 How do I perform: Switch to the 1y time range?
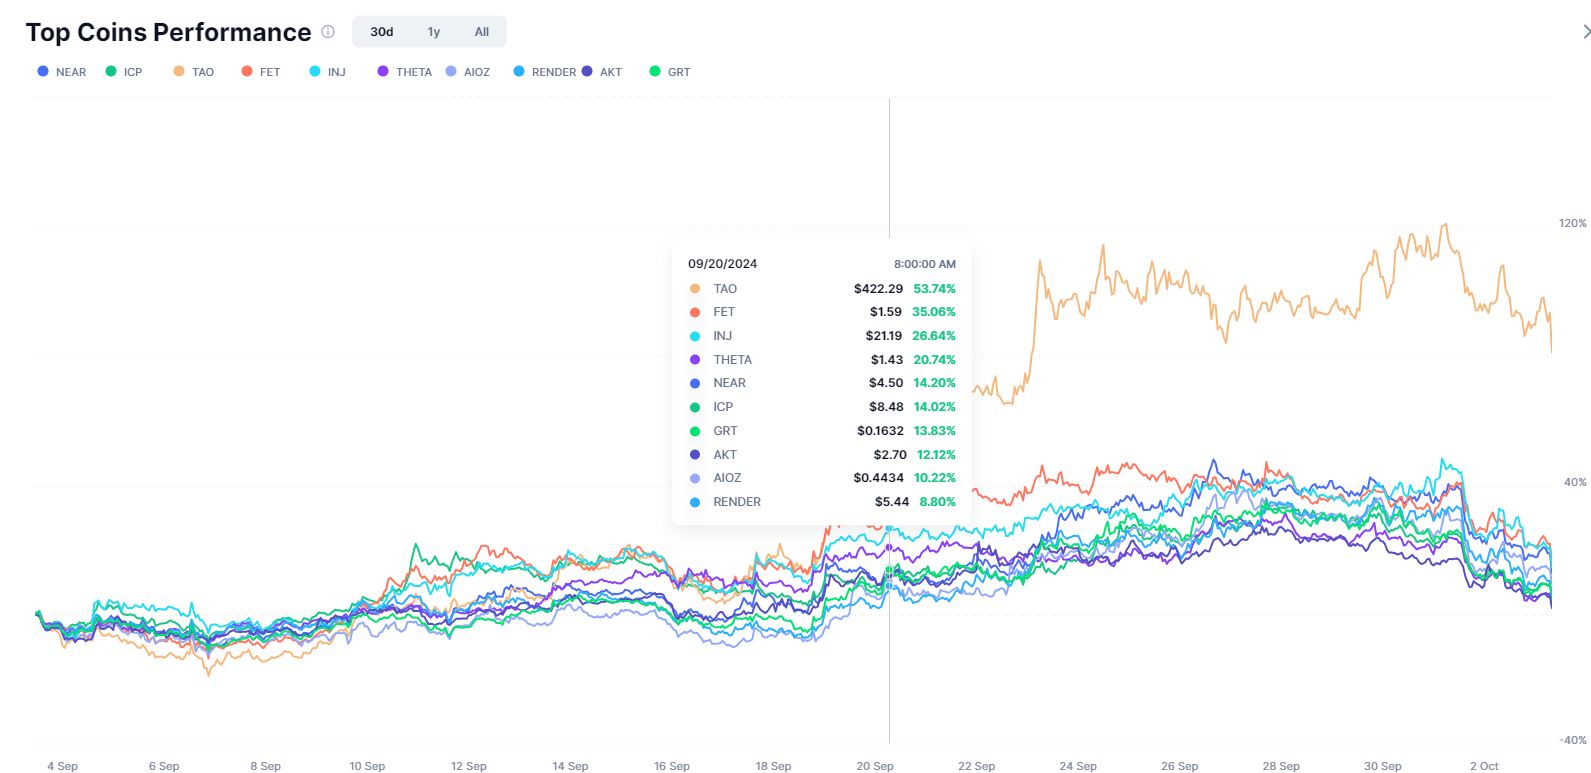coord(434,32)
